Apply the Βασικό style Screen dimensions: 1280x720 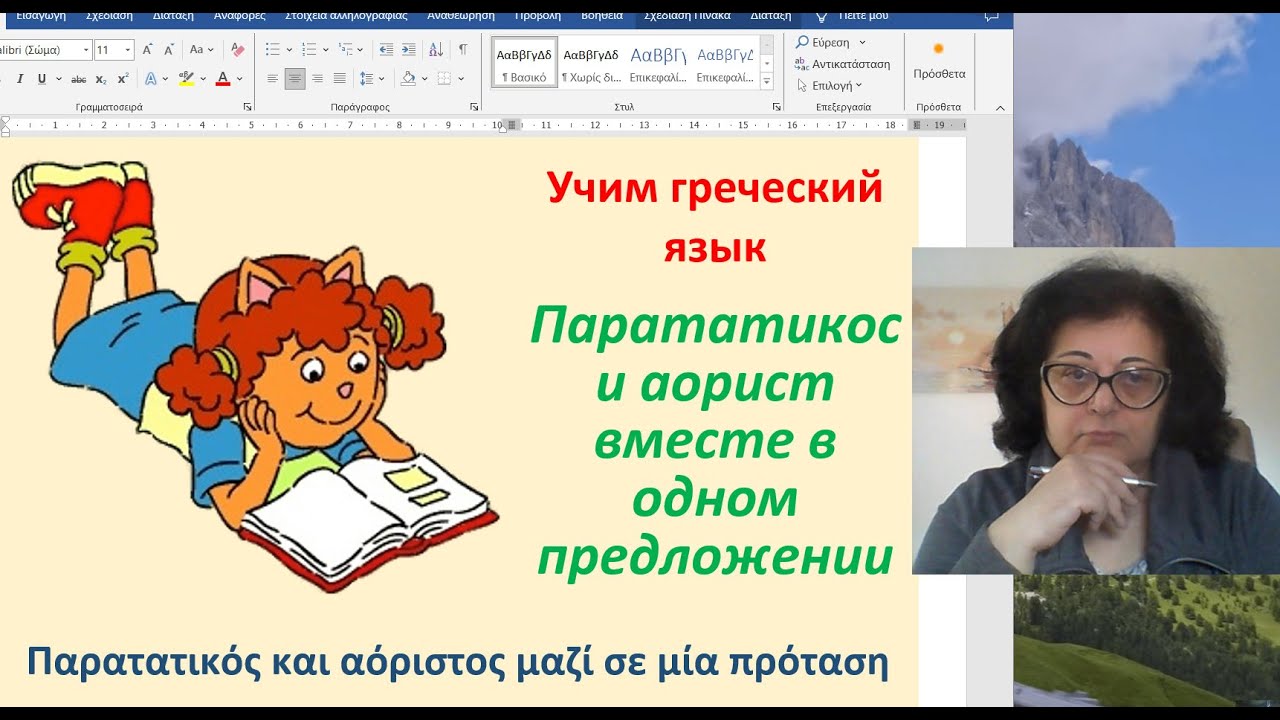[524, 62]
